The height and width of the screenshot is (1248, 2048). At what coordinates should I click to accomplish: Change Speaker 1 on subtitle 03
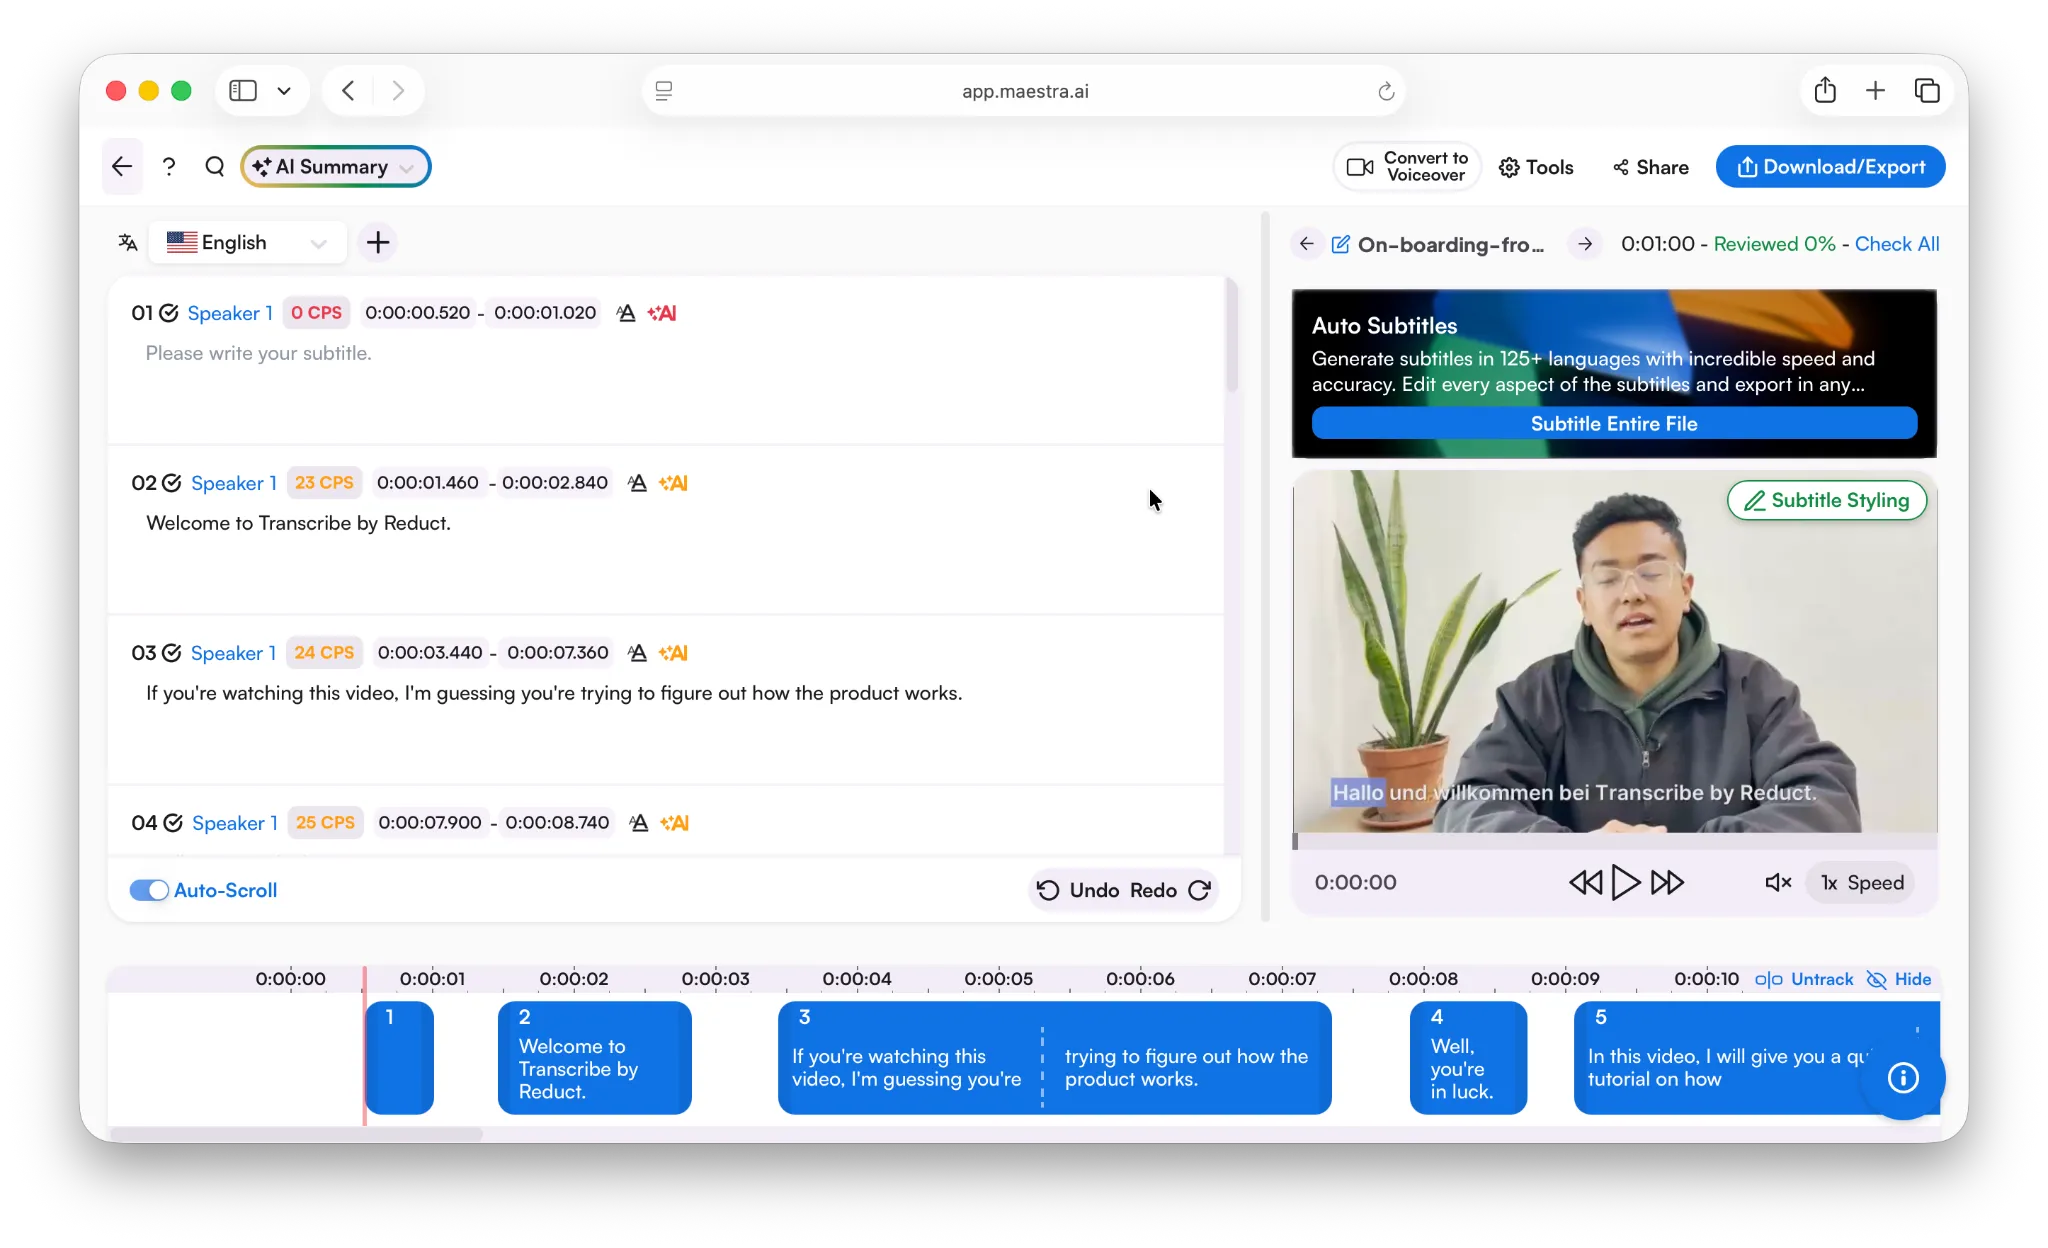click(x=234, y=653)
